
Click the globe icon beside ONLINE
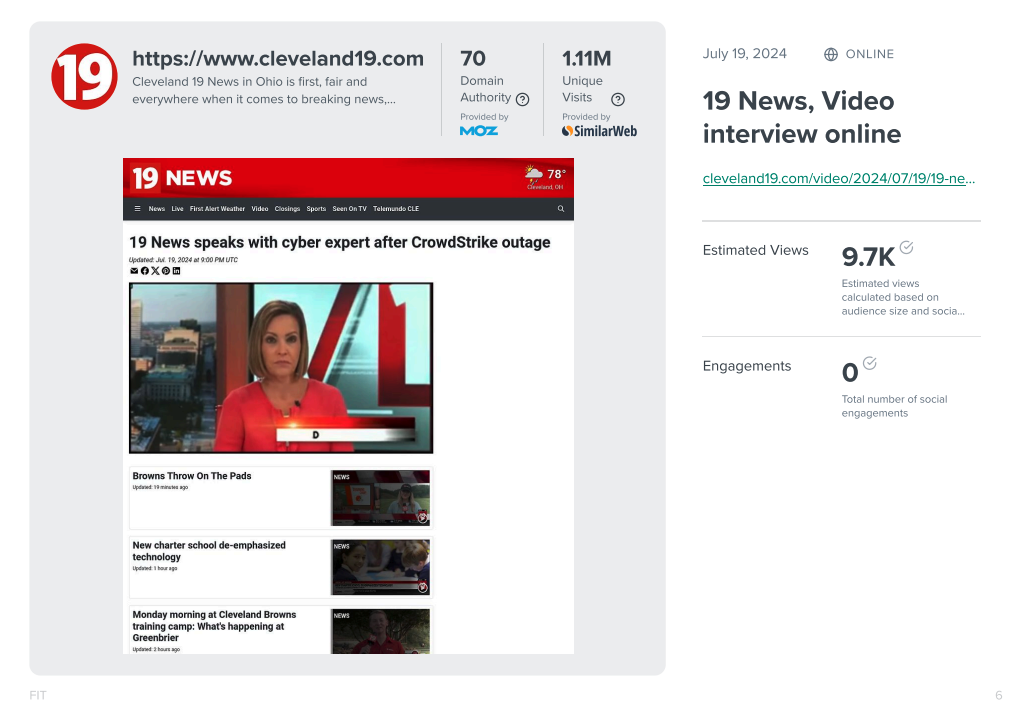[831, 55]
